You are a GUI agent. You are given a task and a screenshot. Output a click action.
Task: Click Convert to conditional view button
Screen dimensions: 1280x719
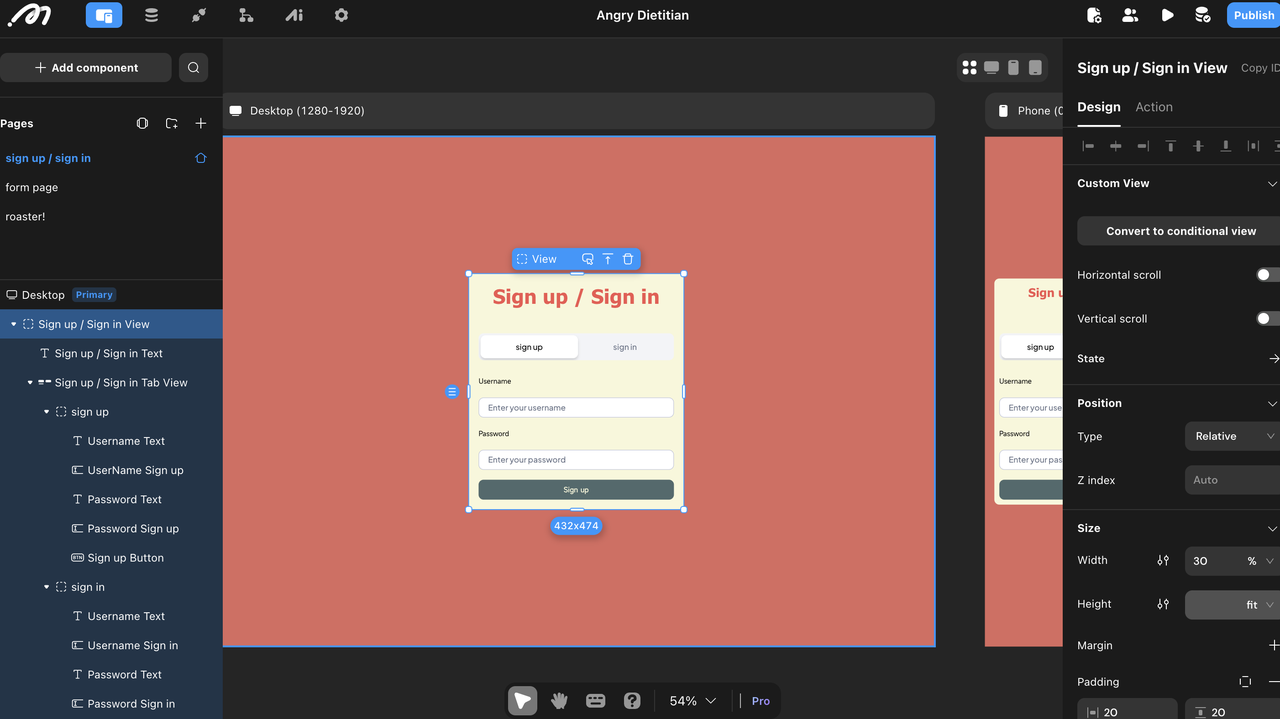(1181, 231)
